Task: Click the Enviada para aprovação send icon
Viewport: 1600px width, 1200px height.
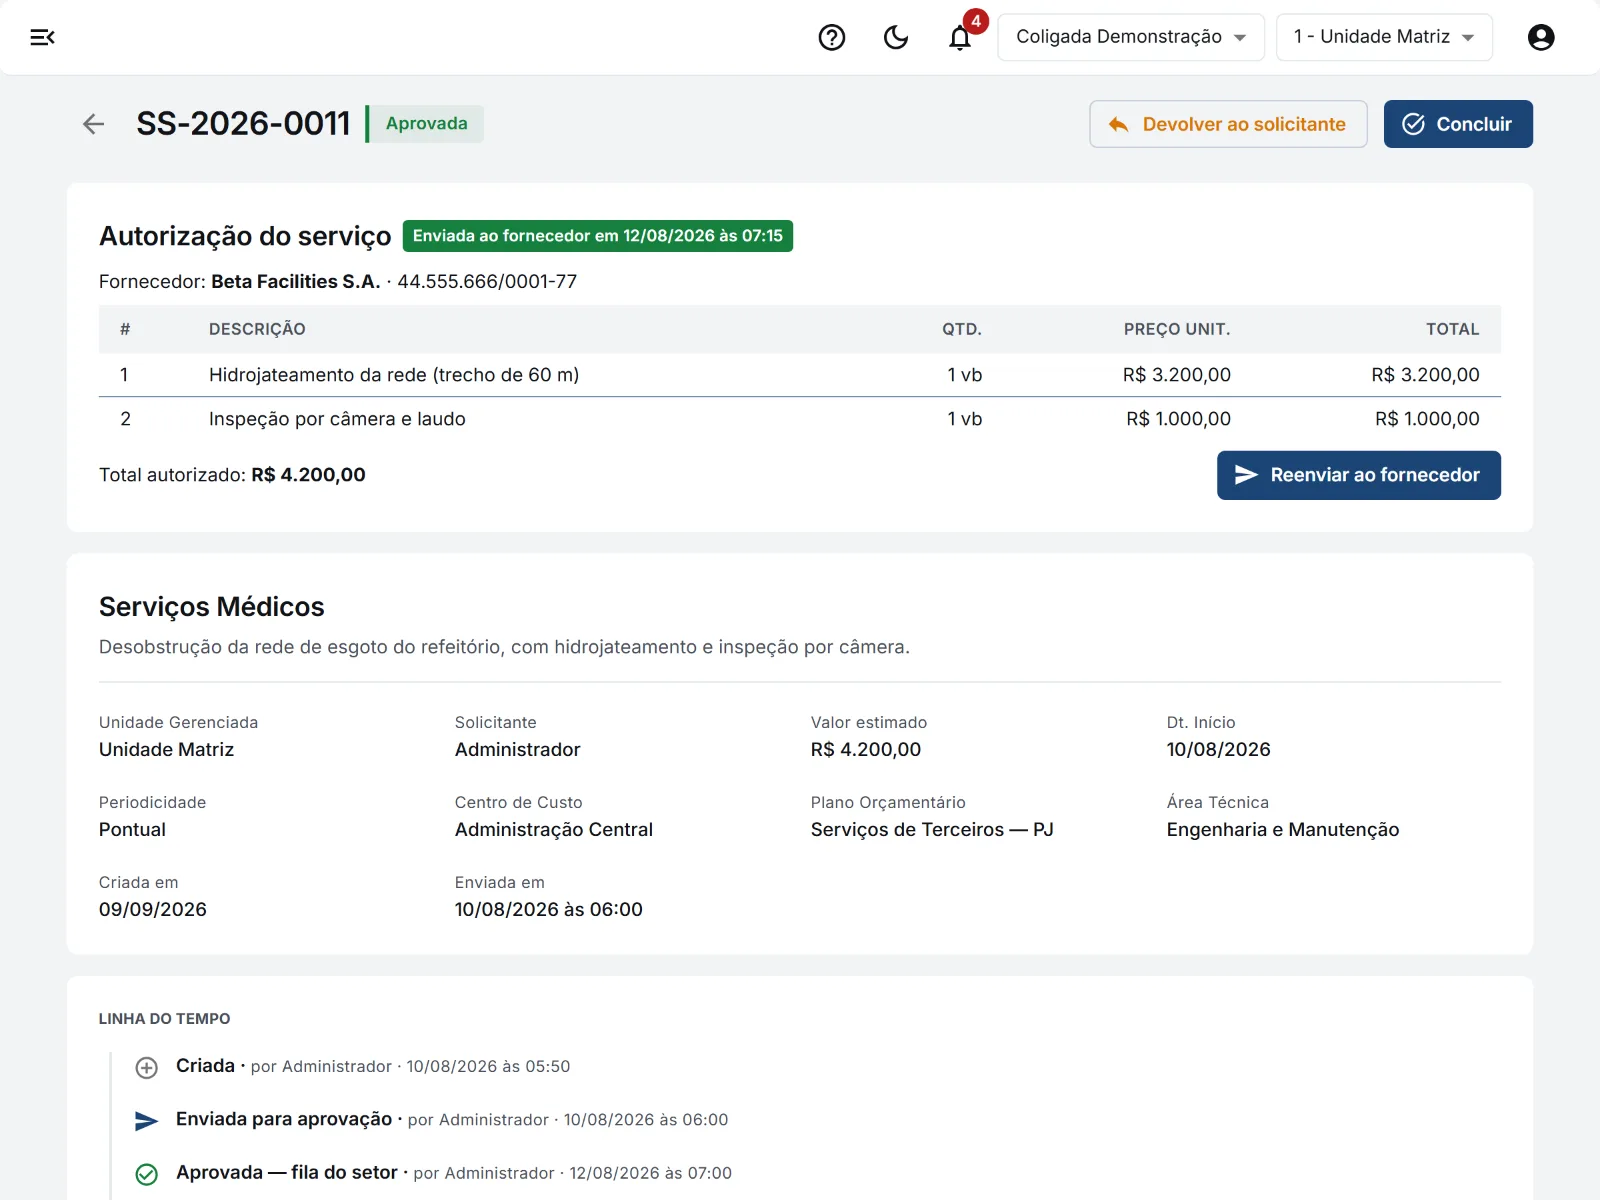Action: pos(147,1121)
